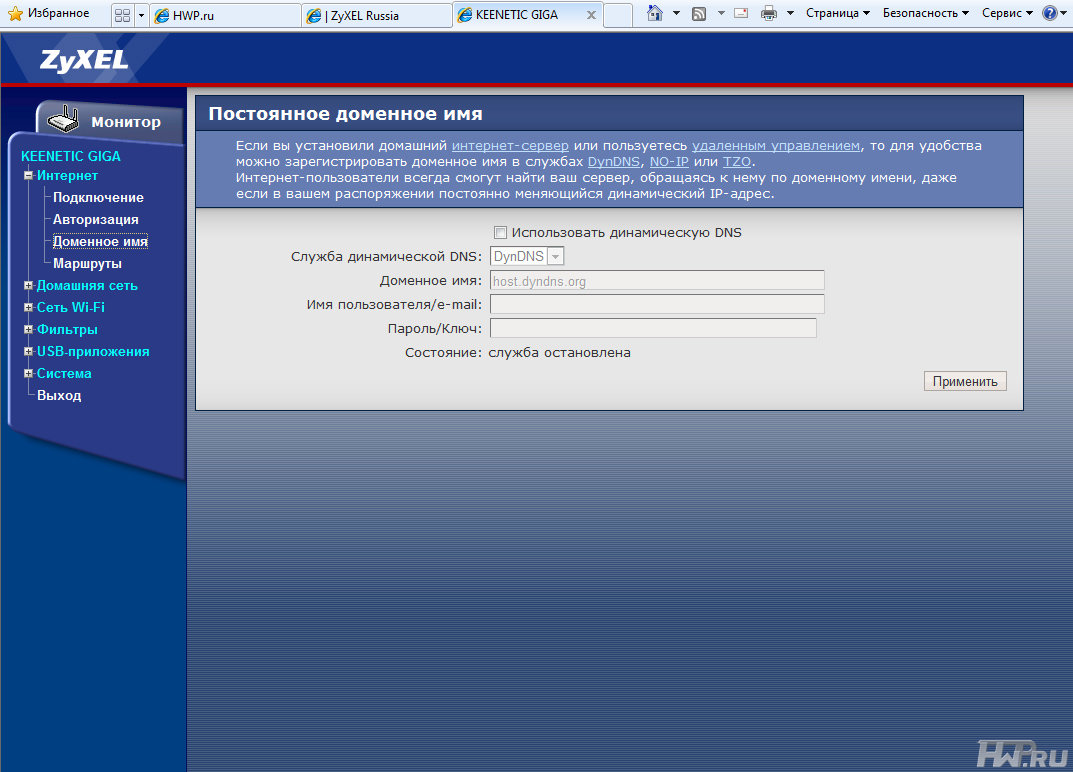
Task: Open the Quick Tabs grid view
Action: 122,15
